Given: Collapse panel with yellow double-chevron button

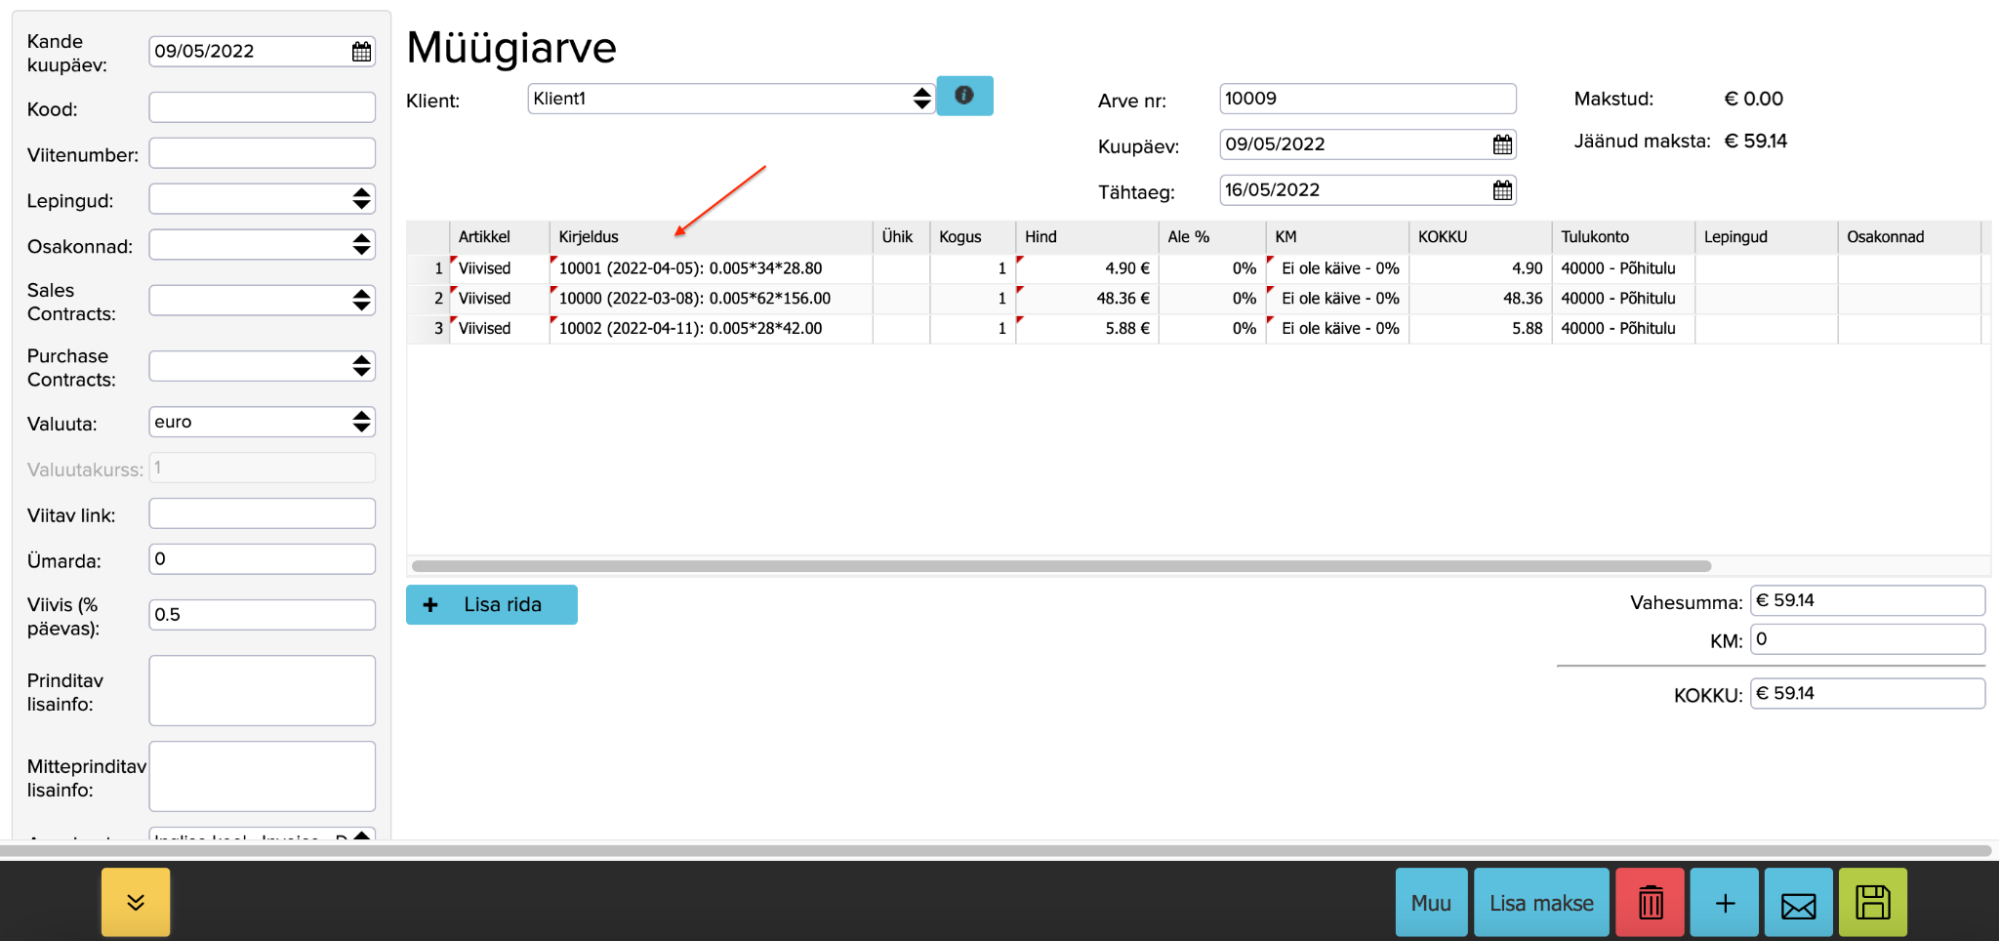Looking at the screenshot, I should pyautogui.click(x=136, y=902).
